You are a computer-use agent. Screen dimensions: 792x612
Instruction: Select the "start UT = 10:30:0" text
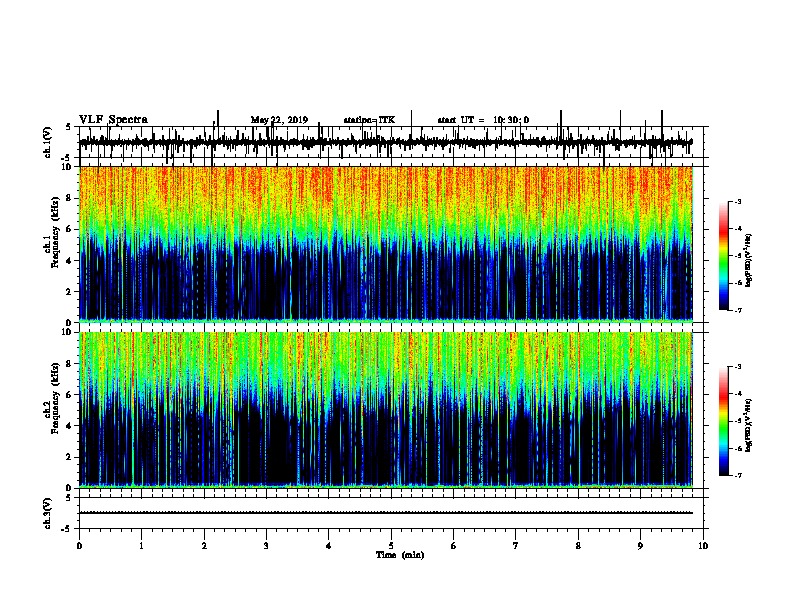483,120
